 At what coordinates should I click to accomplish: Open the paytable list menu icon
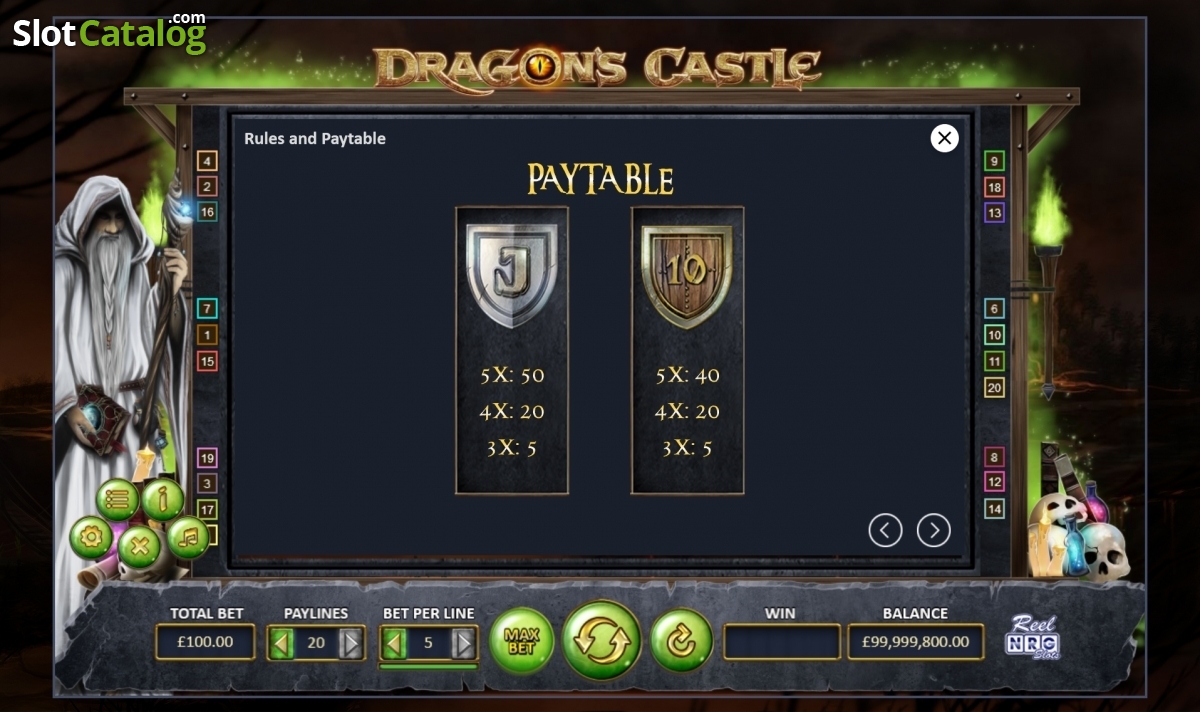point(118,500)
